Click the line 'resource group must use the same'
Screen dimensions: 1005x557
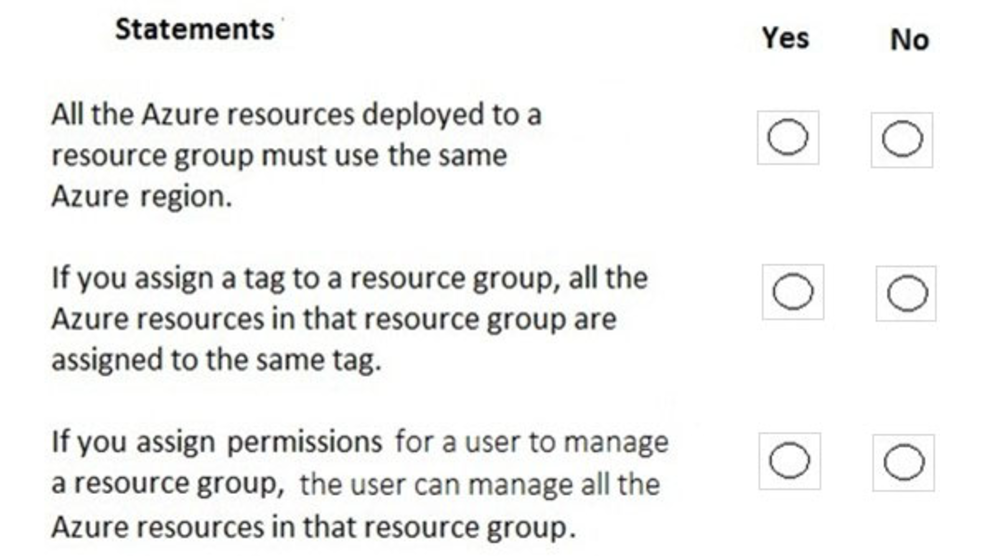pos(279,155)
